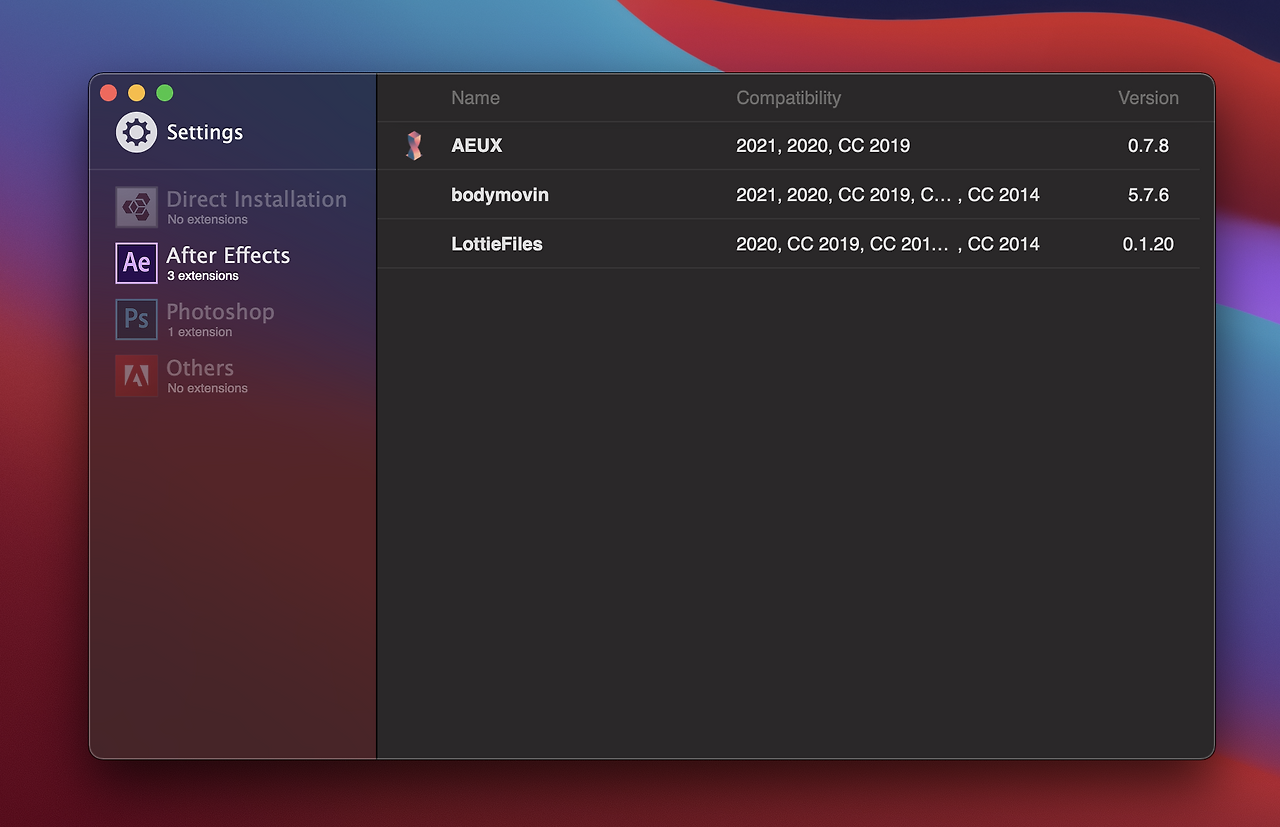Viewport: 1280px width, 827px height.
Task: Select Direct Installation in sidebar
Action: (257, 199)
